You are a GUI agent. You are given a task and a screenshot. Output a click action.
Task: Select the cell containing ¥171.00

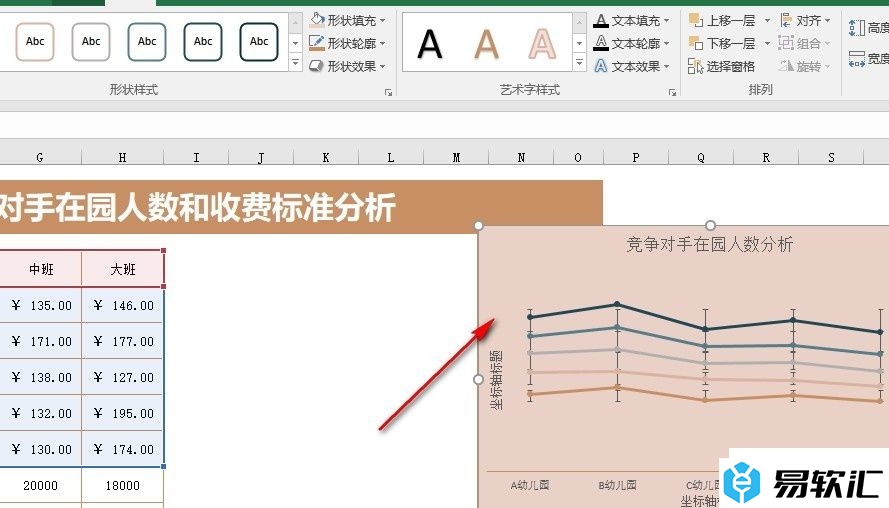point(41,341)
